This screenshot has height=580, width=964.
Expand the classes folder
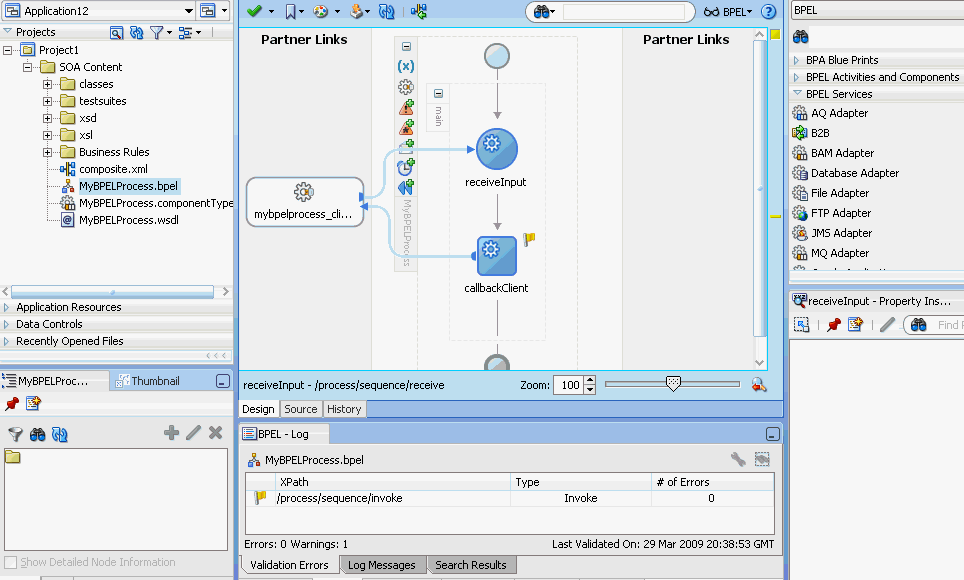[x=47, y=84]
